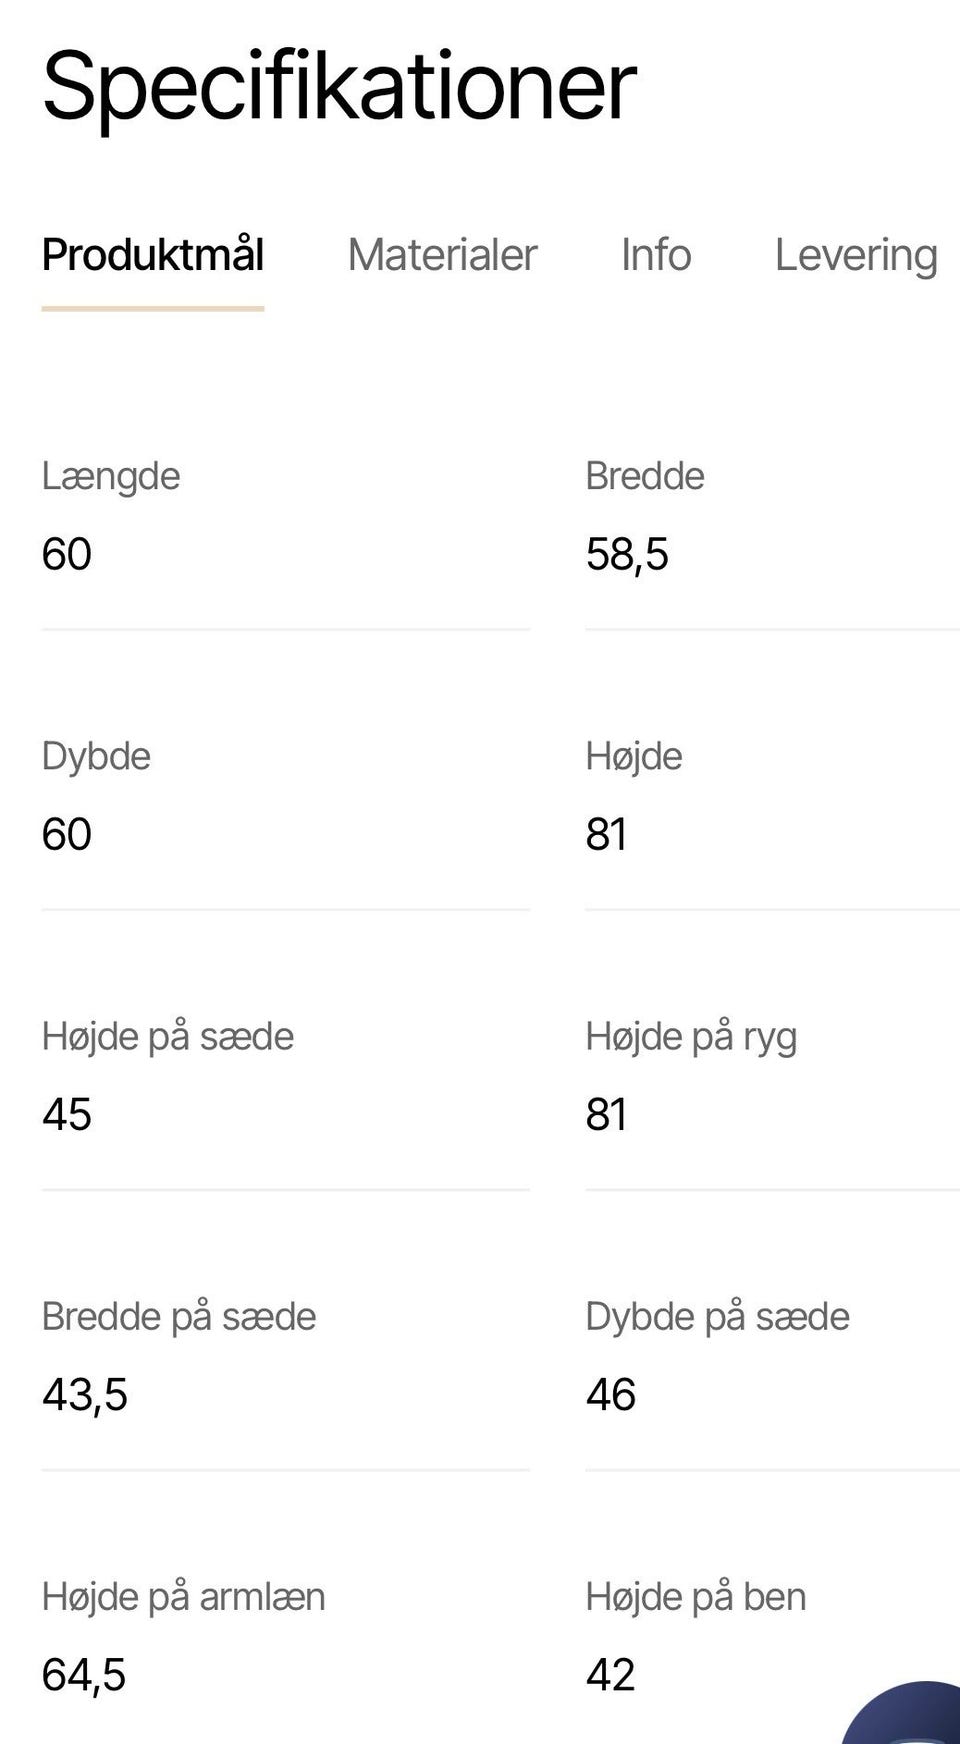Image resolution: width=960 pixels, height=1744 pixels.
Task: Click the Dybde på sæde label
Action: tap(717, 1317)
